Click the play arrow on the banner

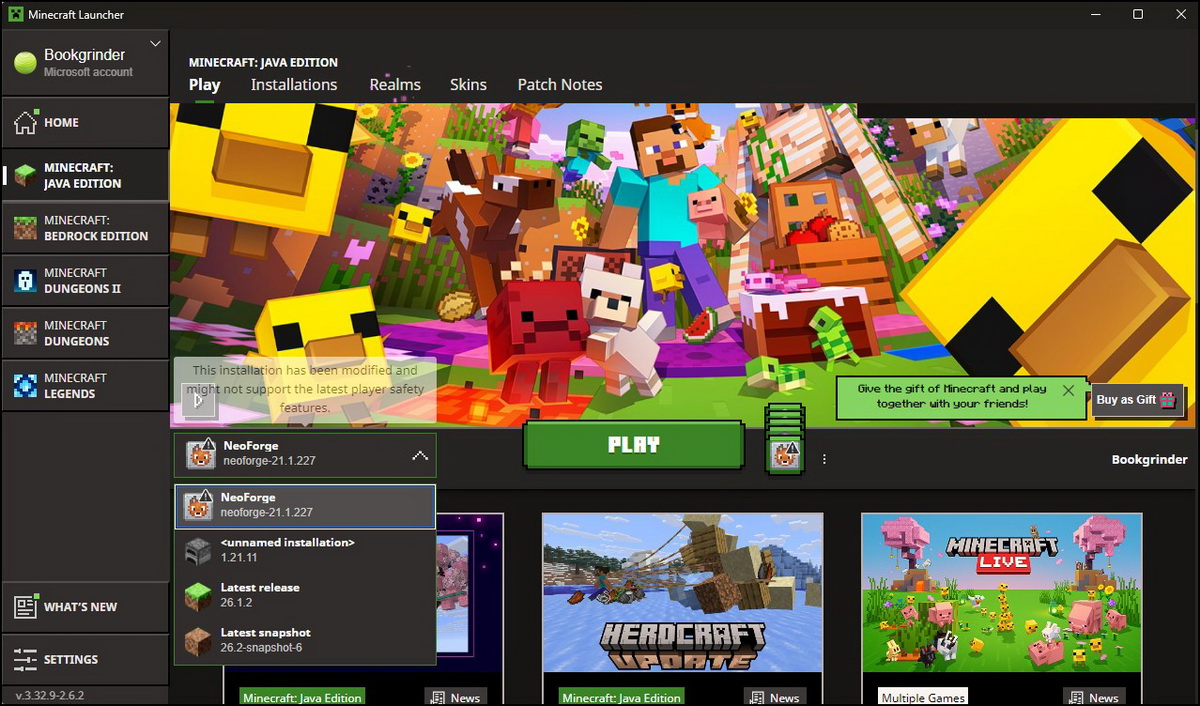[199, 400]
